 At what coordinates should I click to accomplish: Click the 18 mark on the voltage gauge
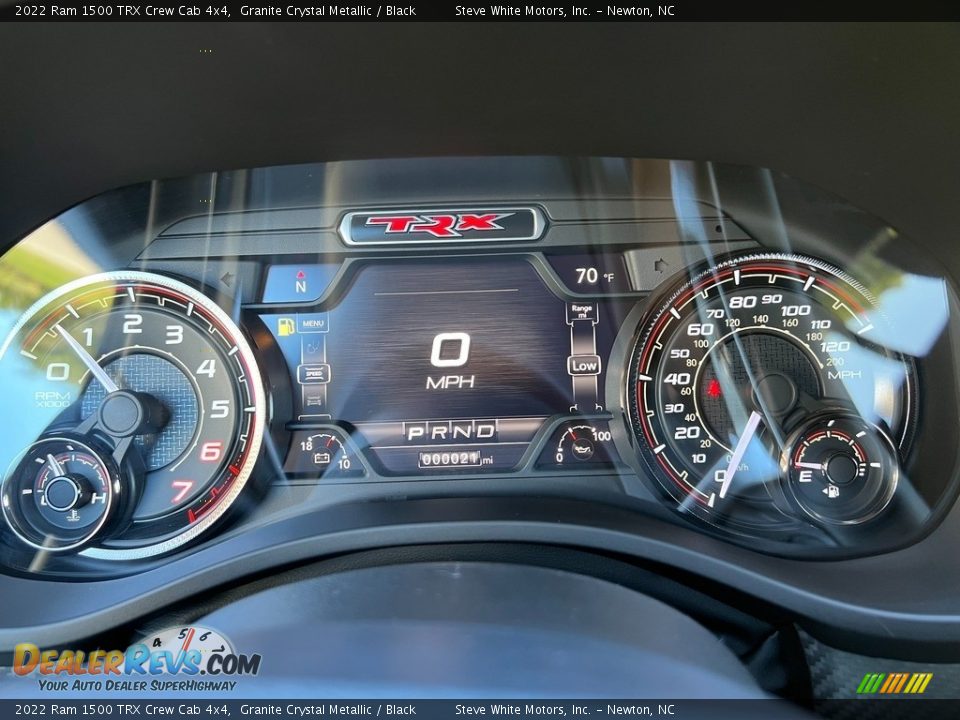(306, 446)
